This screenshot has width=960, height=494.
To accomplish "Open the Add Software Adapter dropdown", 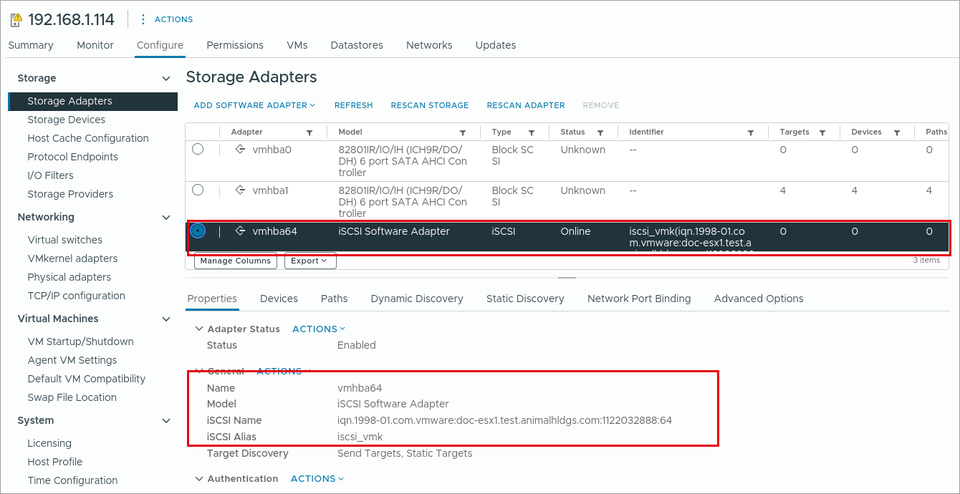I will 255,105.
